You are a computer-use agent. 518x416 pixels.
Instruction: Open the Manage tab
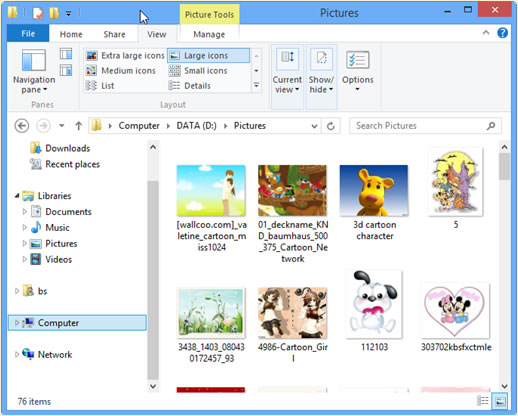[209, 34]
